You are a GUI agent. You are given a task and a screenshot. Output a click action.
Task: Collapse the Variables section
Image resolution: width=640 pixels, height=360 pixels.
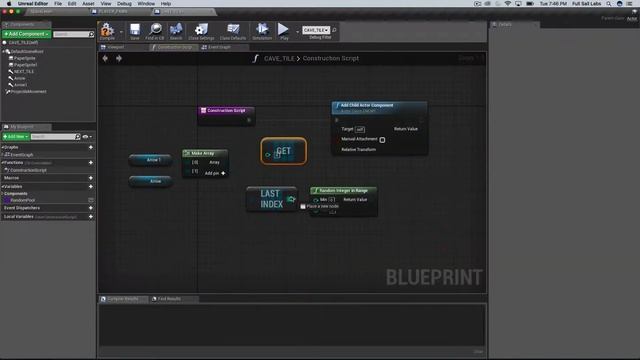tap(2, 187)
